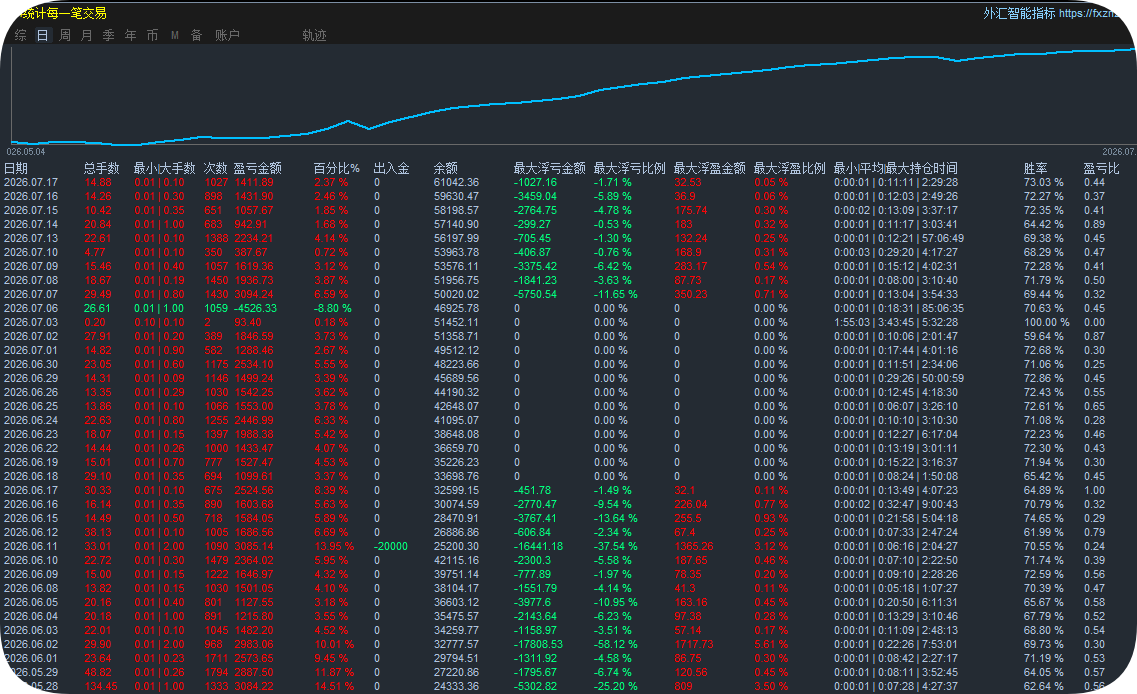Select the 2026.07.06 loss row
The height and width of the screenshot is (694, 1137).
coord(562,308)
